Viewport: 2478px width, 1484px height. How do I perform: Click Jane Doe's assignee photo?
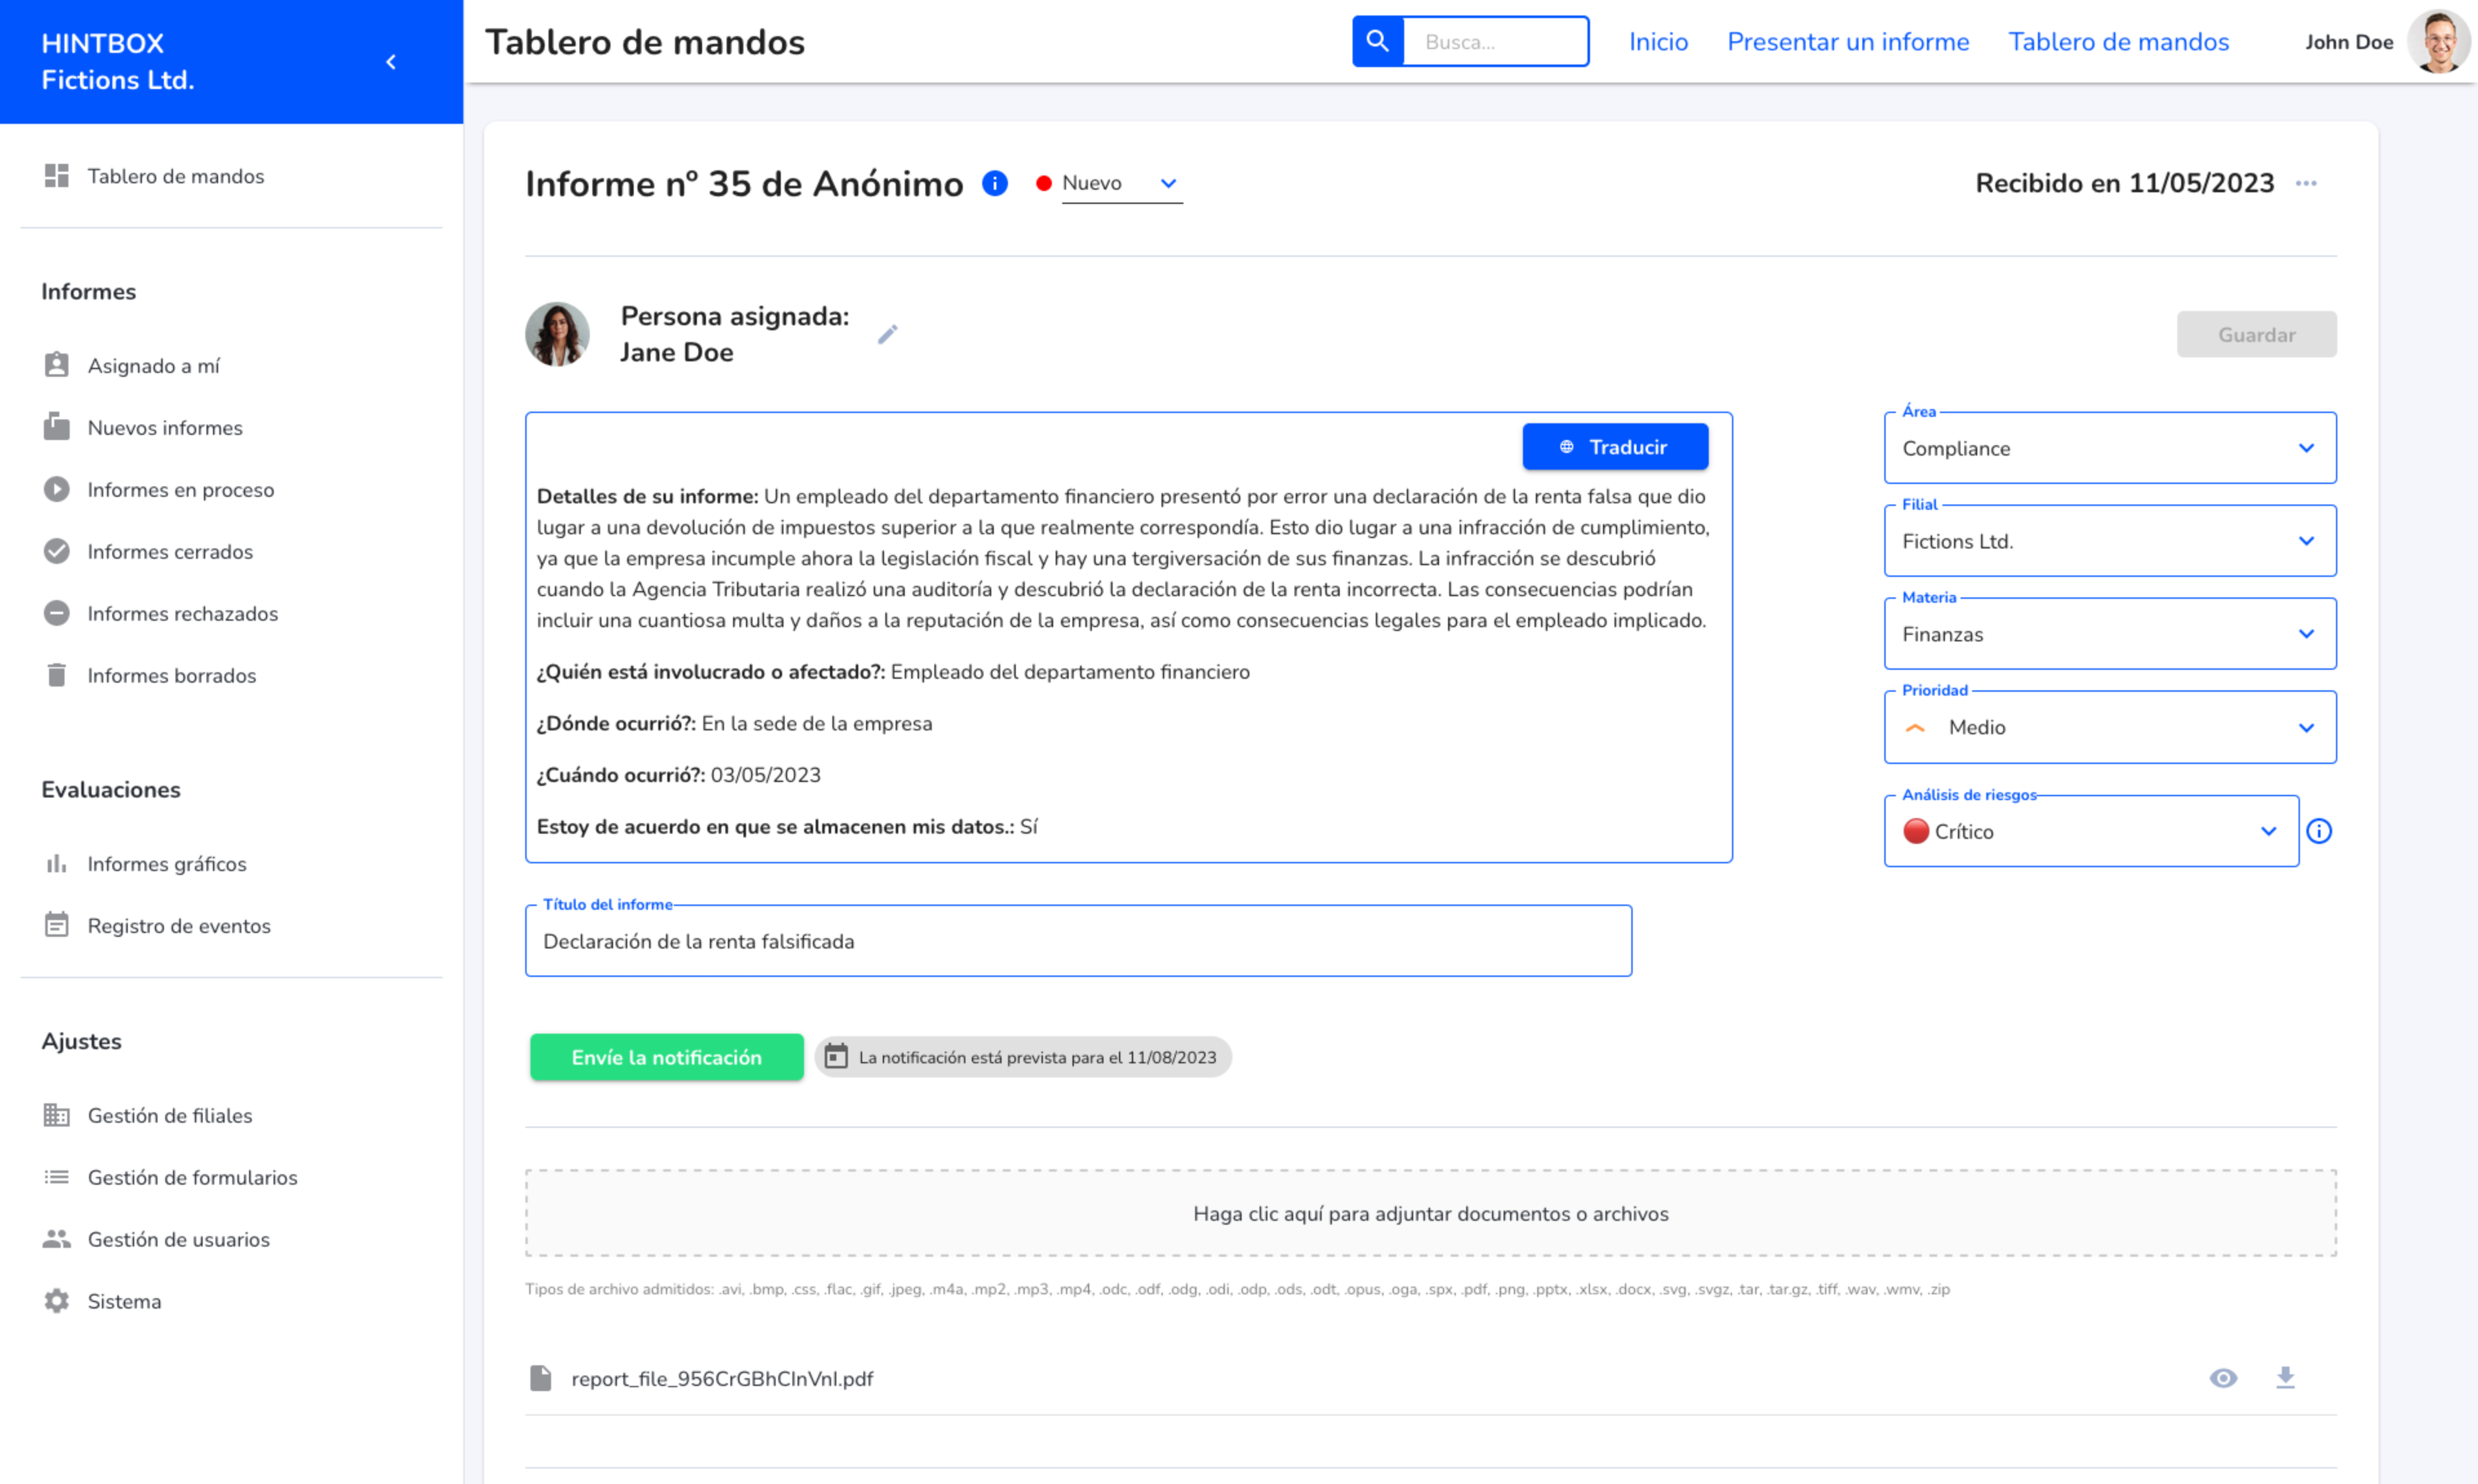tap(557, 334)
